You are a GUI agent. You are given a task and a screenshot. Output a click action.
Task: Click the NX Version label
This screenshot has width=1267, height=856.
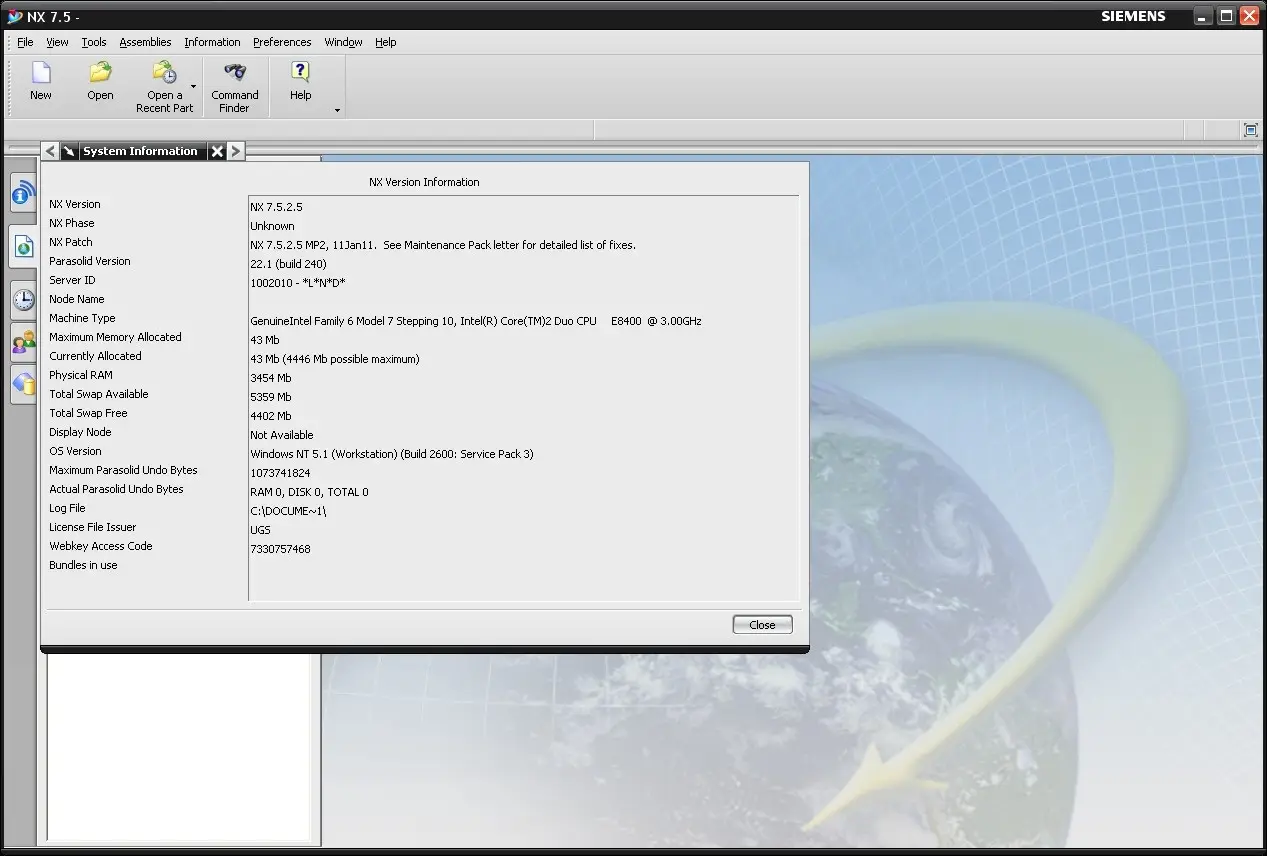tap(75, 204)
